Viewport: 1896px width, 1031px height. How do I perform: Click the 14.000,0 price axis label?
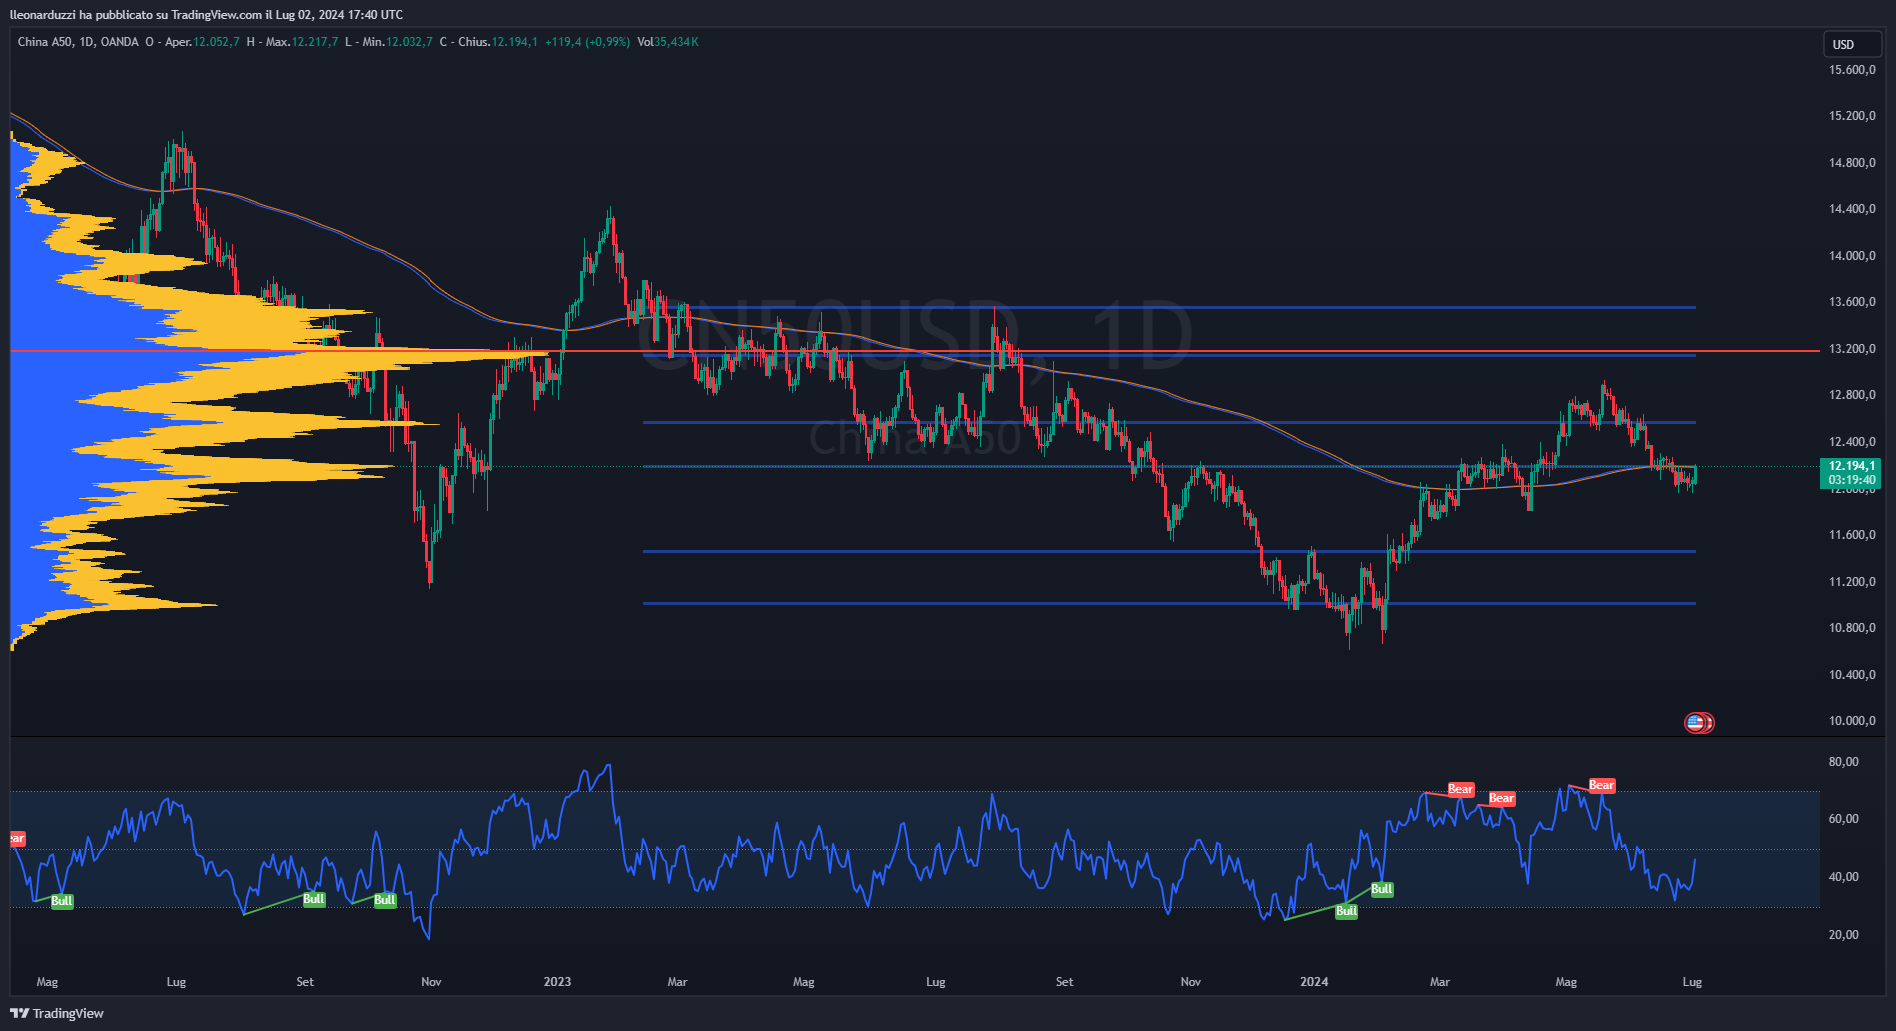click(x=1852, y=256)
